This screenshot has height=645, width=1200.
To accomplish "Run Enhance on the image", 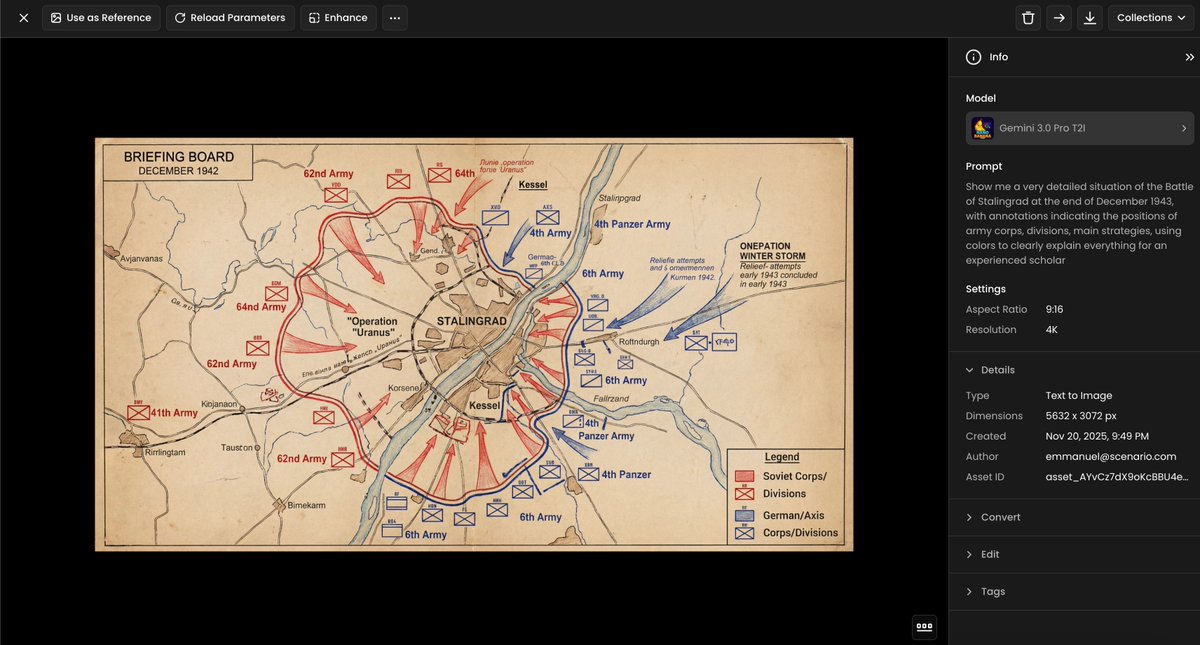I will (x=337, y=17).
